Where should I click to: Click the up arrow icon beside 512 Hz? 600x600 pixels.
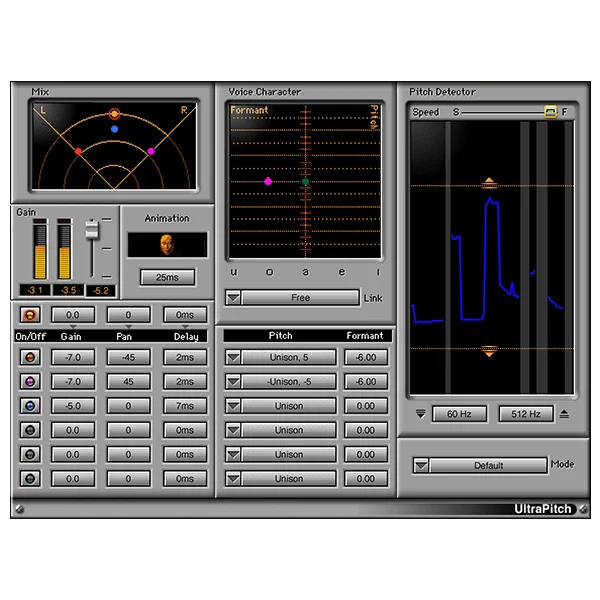click(564, 414)
